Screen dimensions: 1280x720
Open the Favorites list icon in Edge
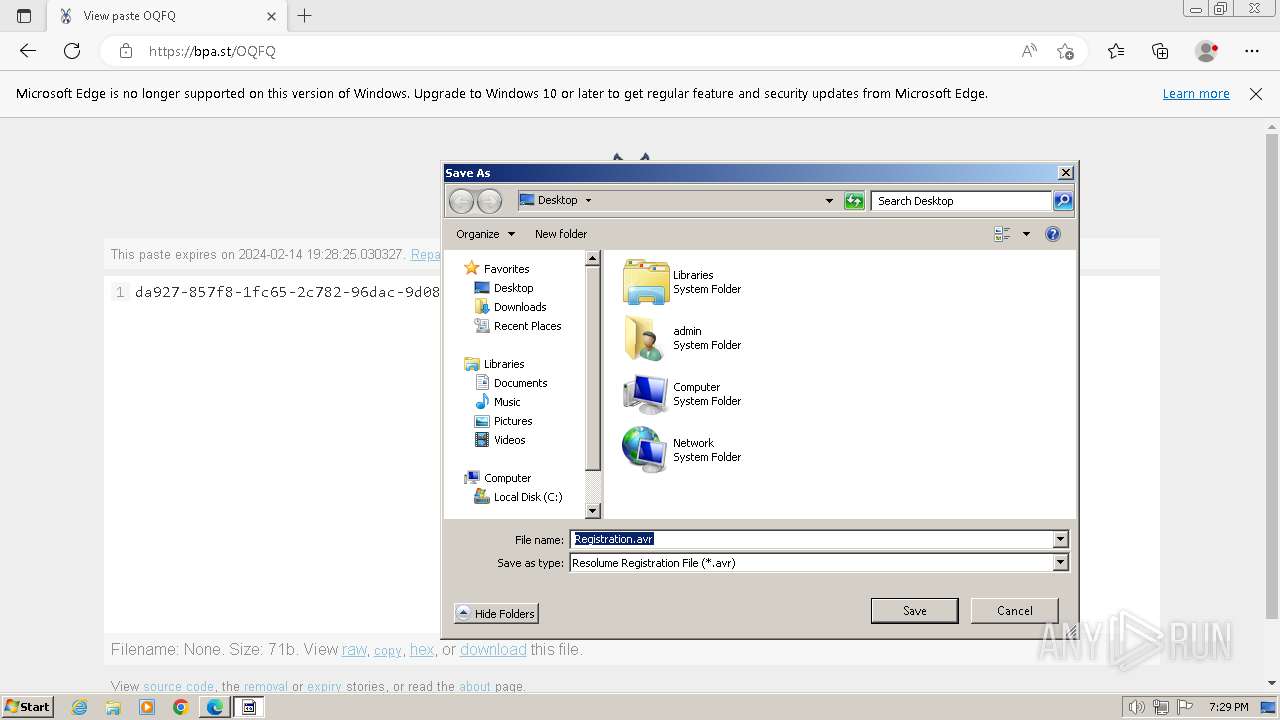point(1116,51)
